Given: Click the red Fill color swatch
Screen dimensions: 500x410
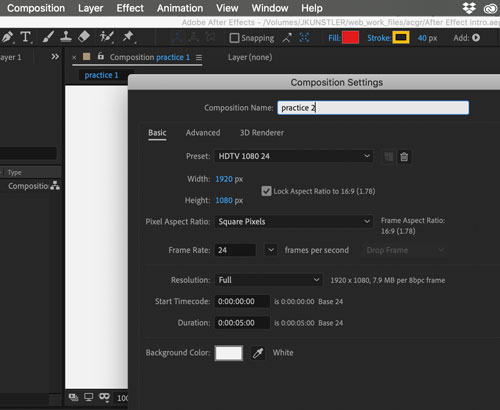Looking at the screenshot, I should pyautogui.click(x=350, y=38).
